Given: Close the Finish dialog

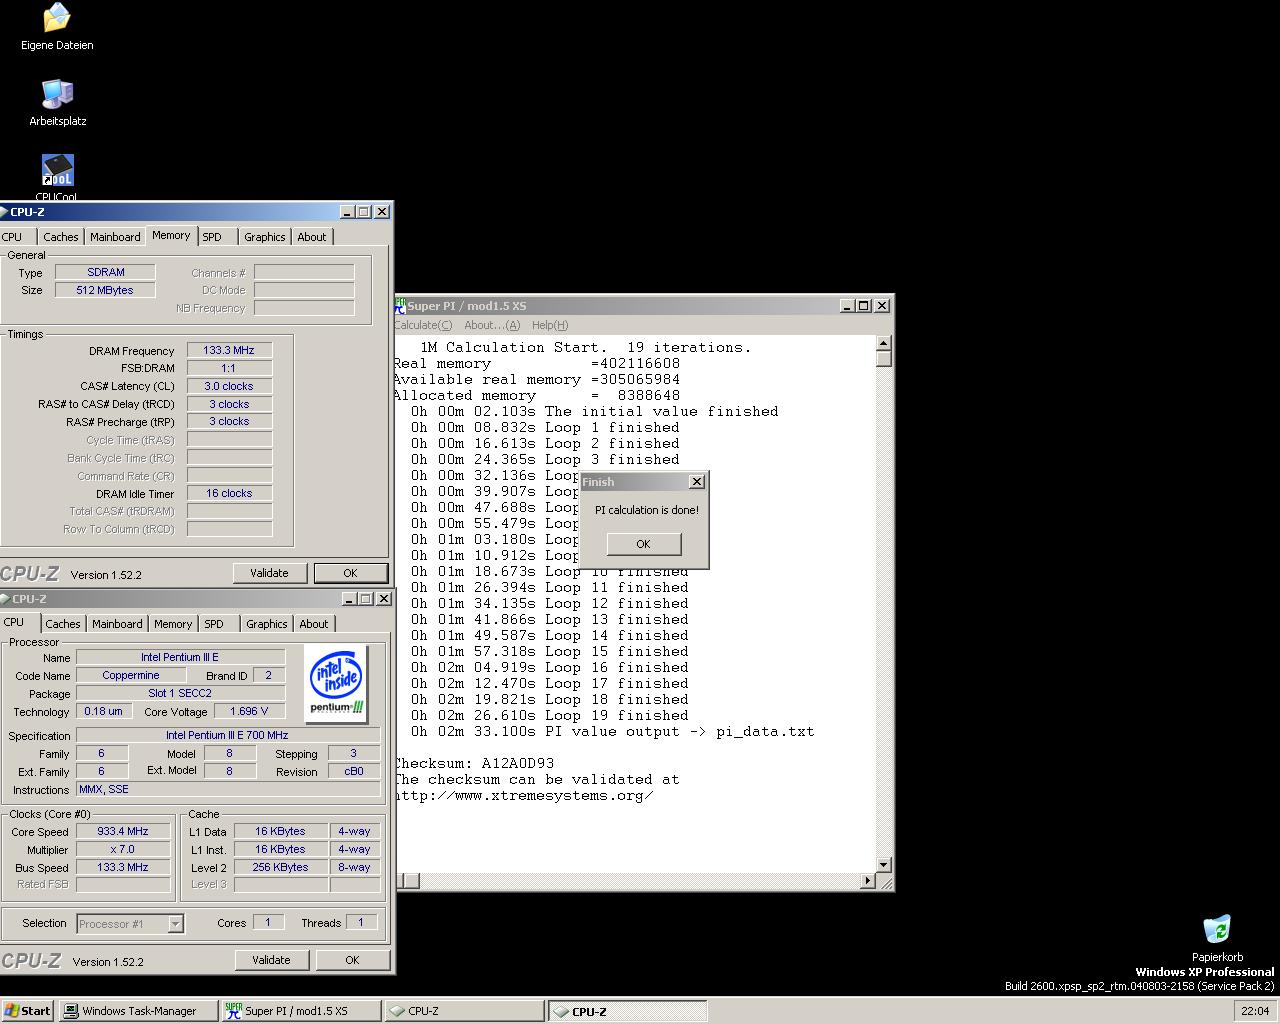Looking at the screenshot, I should [697, 482].
